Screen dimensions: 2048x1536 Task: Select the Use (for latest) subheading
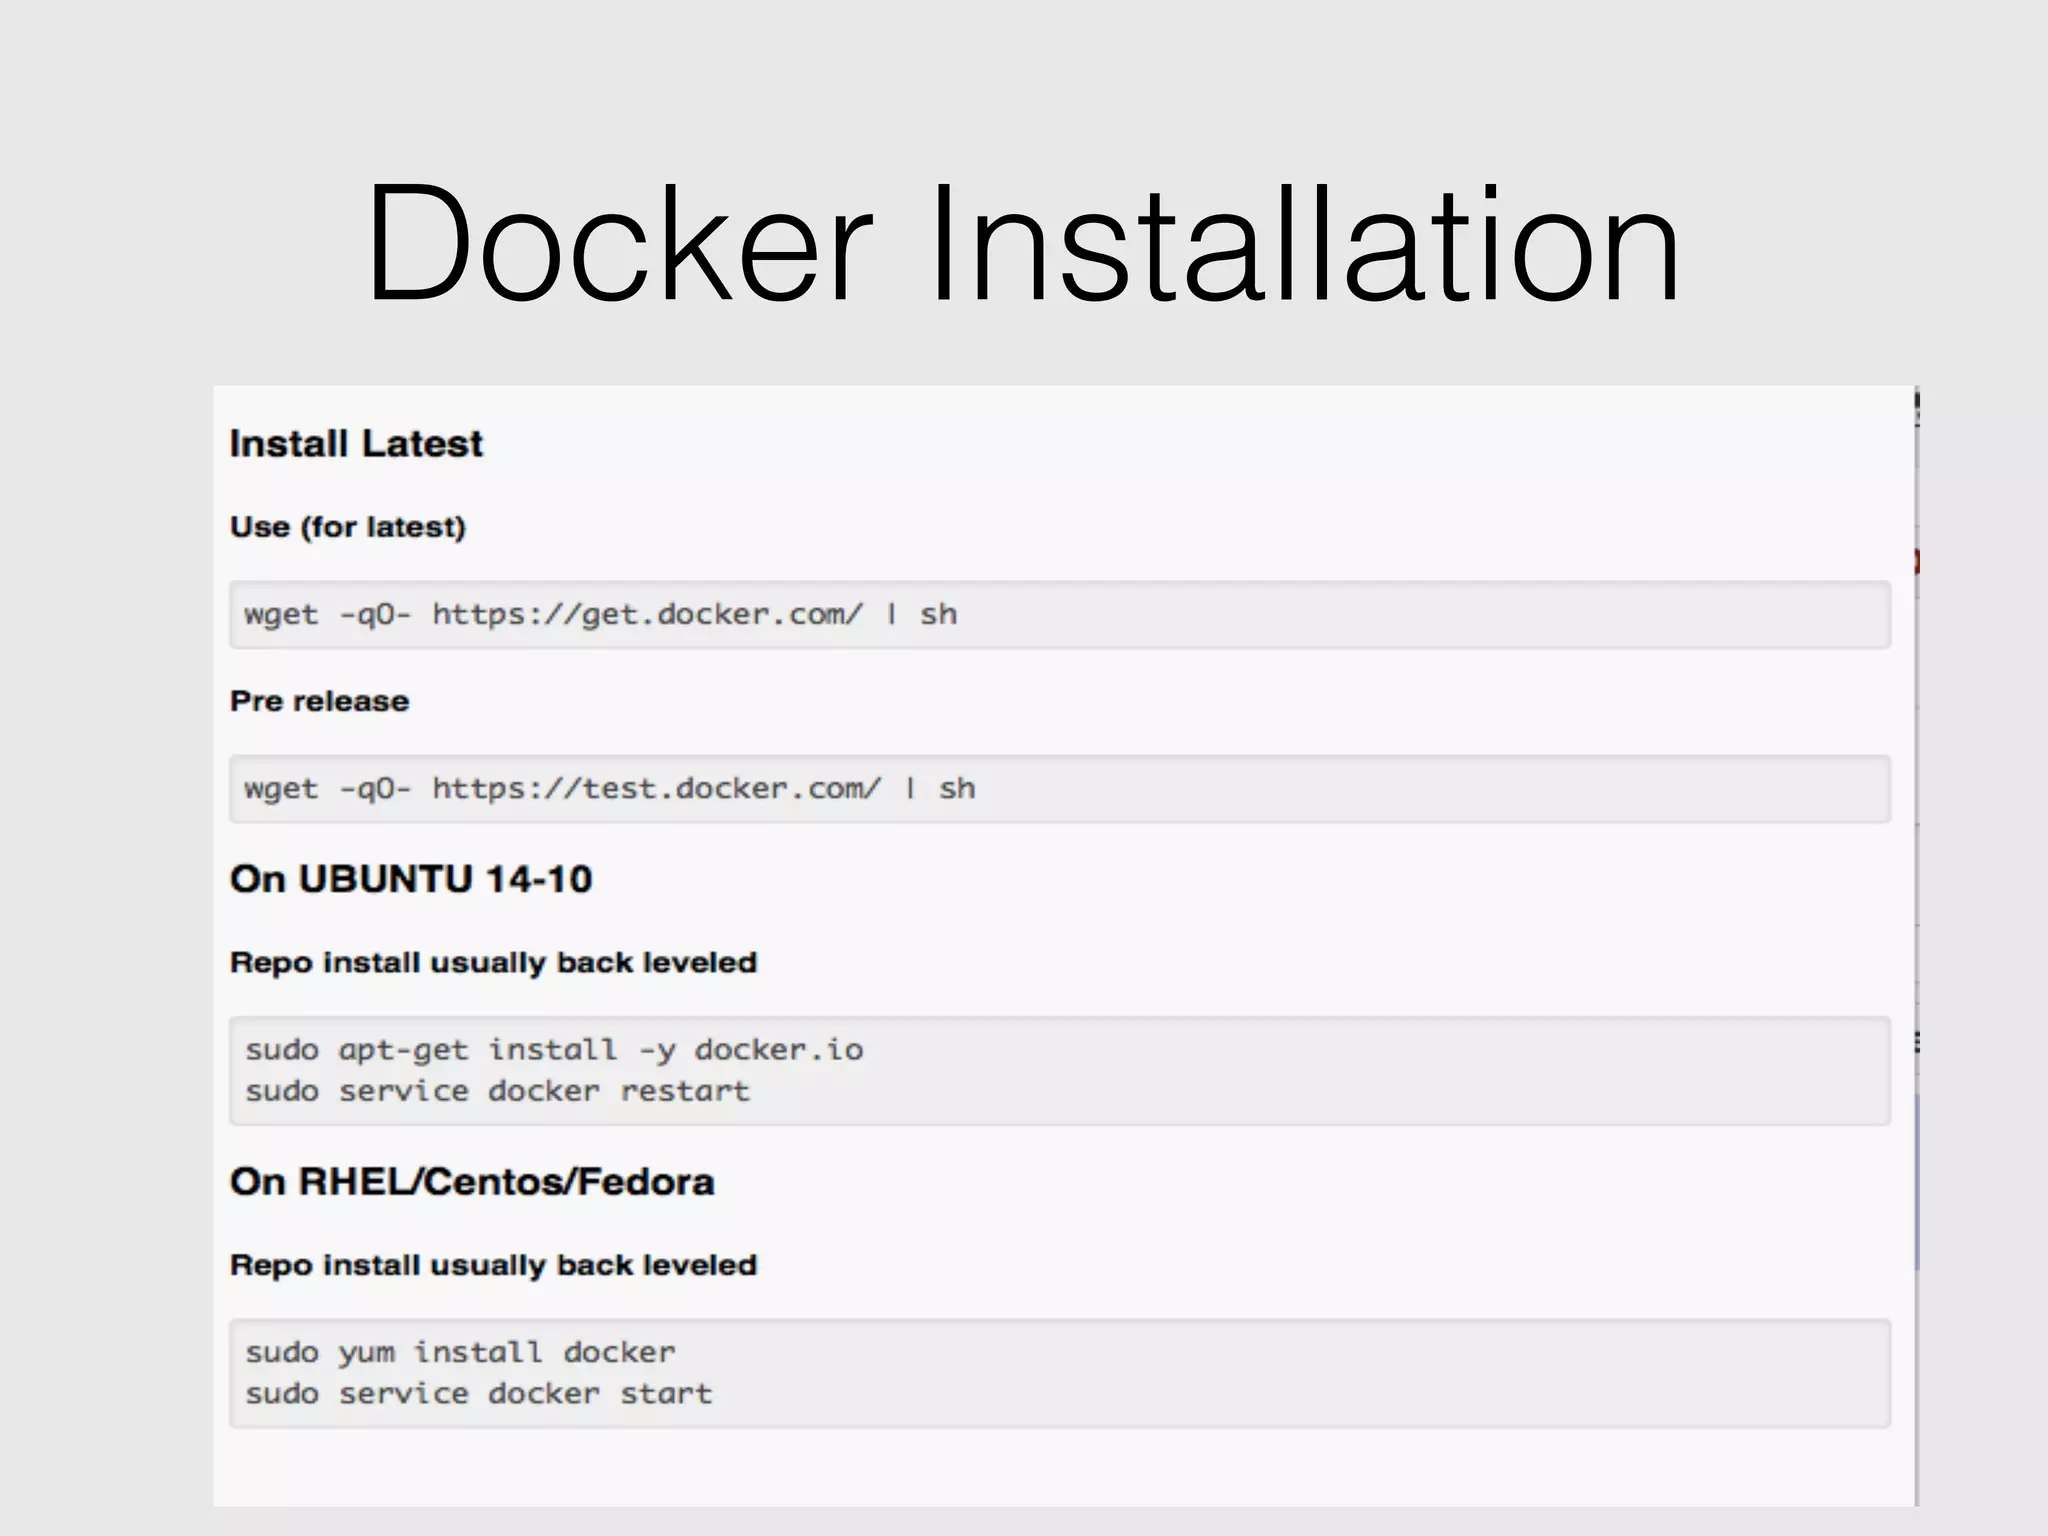click(x=348, y=527)
